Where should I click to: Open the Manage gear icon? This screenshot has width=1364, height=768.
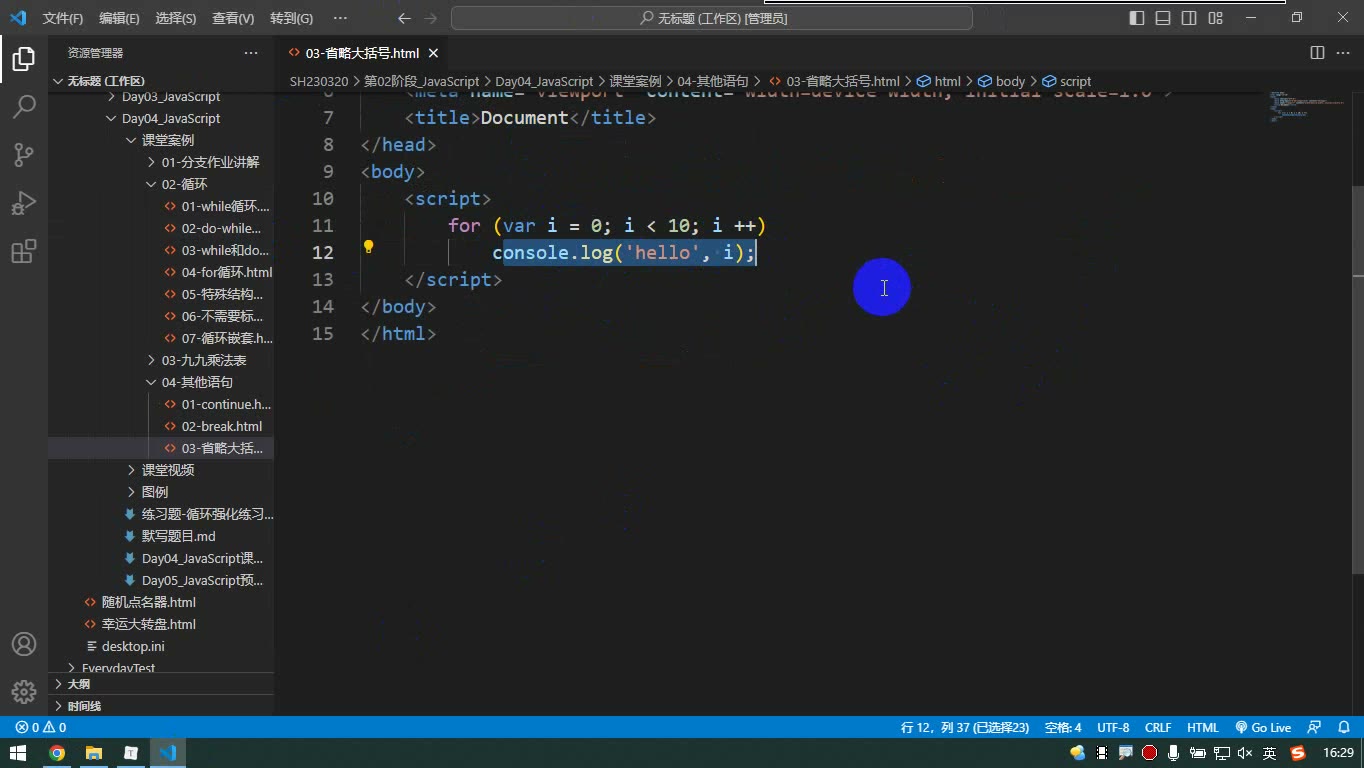tap(24, 691)
